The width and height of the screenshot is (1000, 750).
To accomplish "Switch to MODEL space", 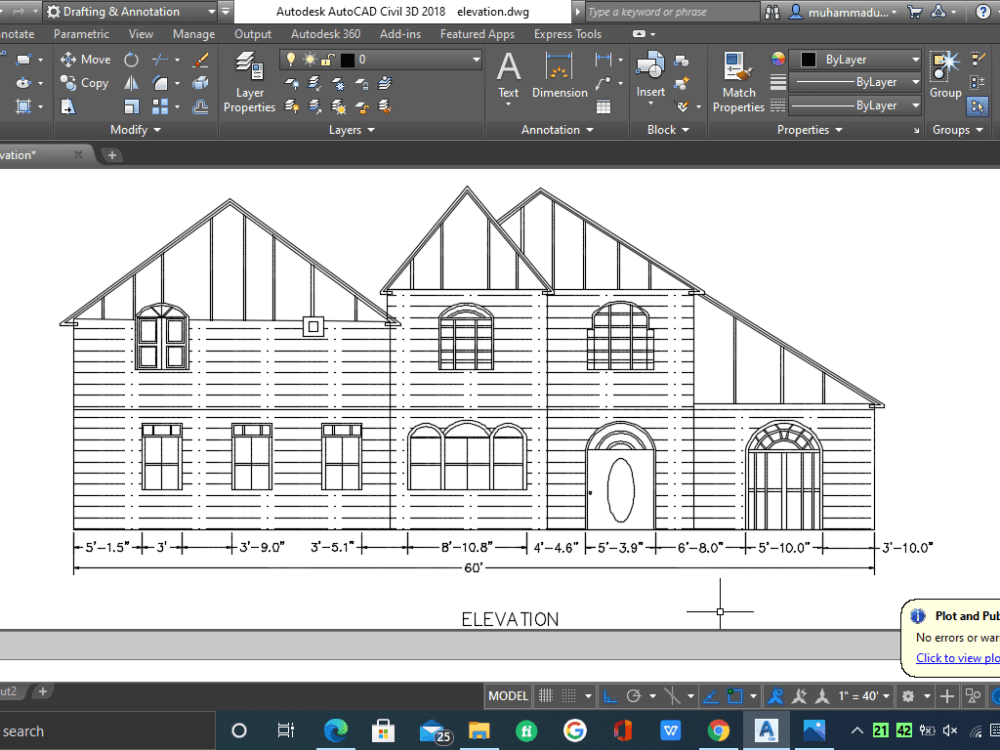I will (x=507, y=695).
